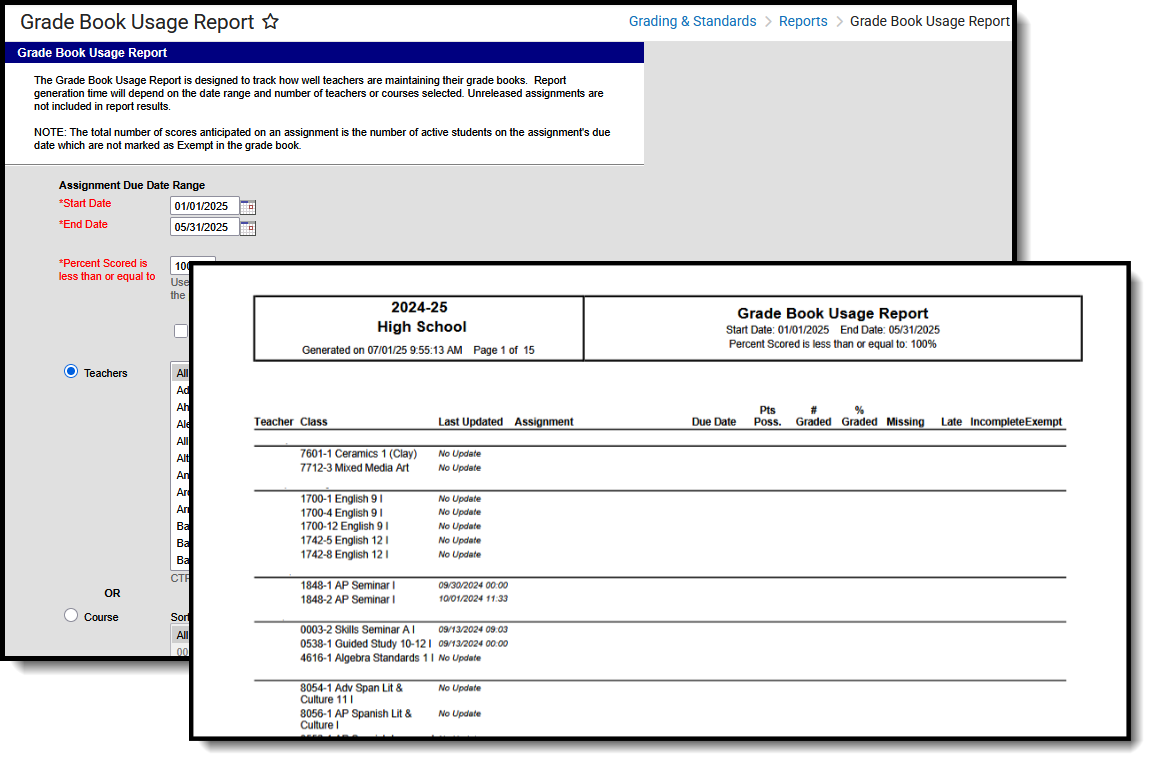
Task: Click '1742-8 English 12 I' class row
Action: click(x=344, y=554)
